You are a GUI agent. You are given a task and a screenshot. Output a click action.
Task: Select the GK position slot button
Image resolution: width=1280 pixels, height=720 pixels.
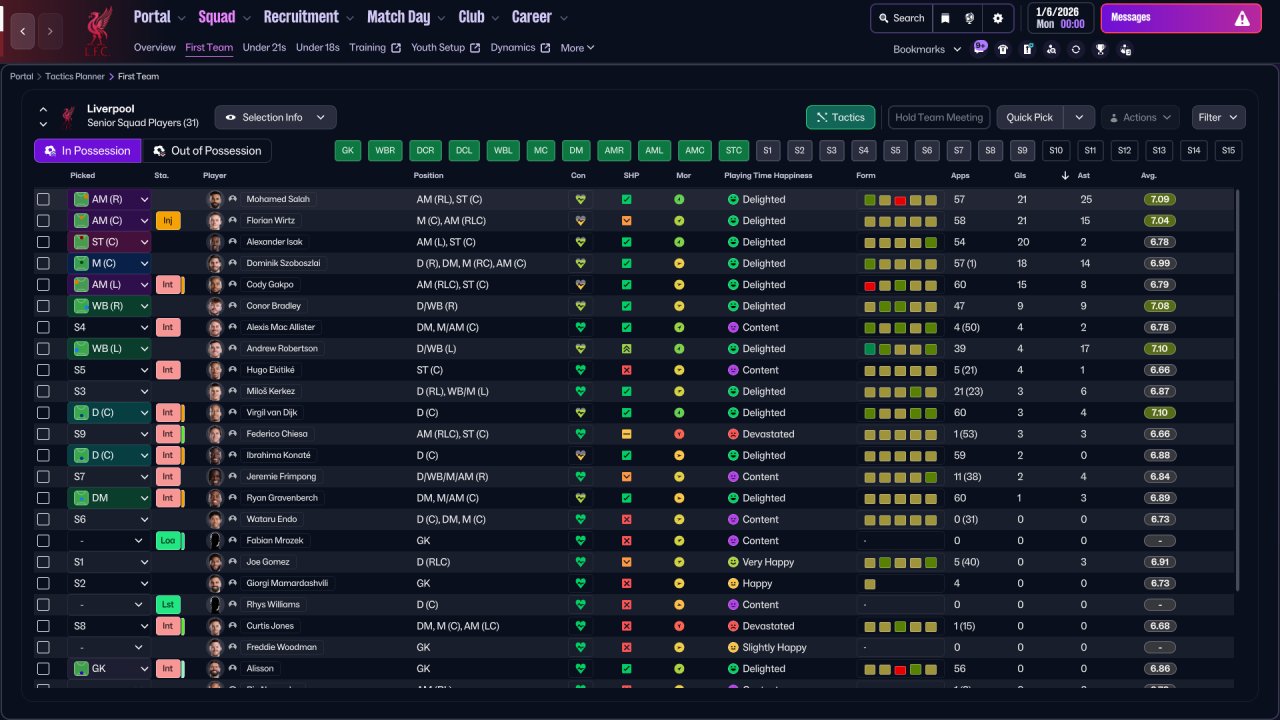click(347, 151)
